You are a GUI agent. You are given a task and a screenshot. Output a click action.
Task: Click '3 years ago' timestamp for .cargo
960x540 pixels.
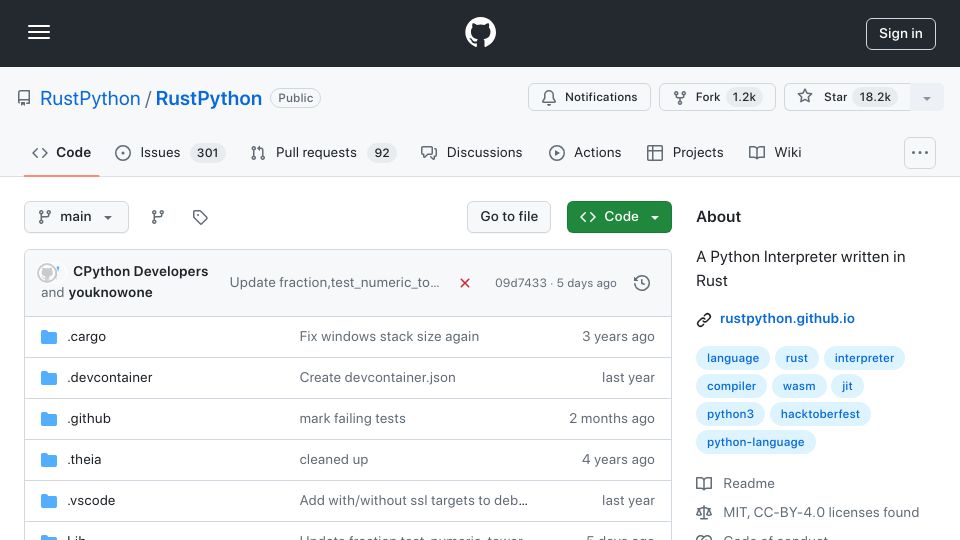tap(618, 337)
